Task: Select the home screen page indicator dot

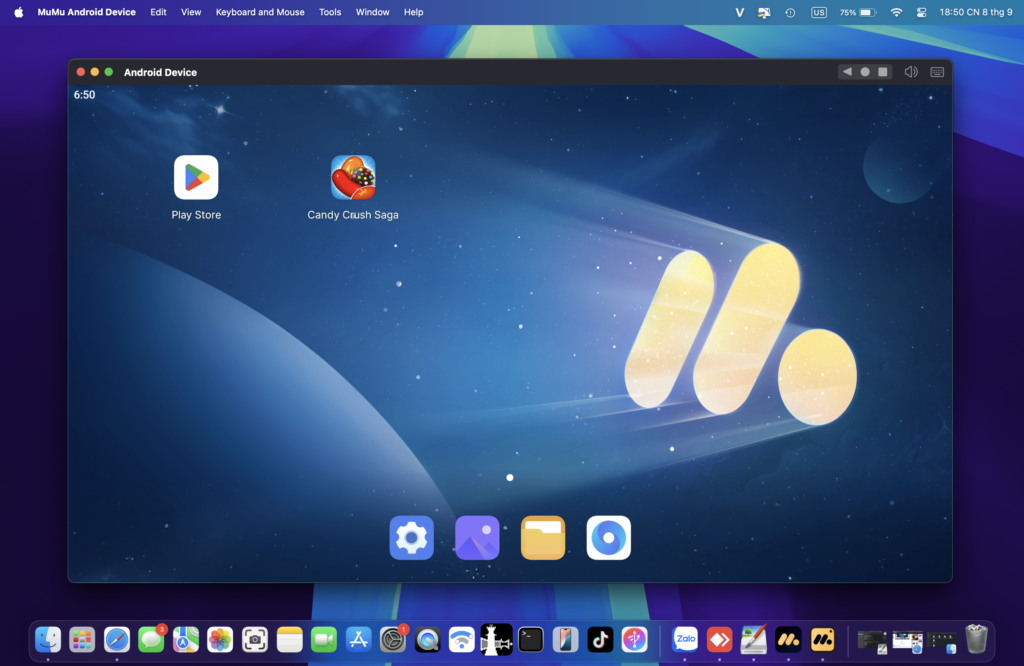Action: (x=510, y=477)
